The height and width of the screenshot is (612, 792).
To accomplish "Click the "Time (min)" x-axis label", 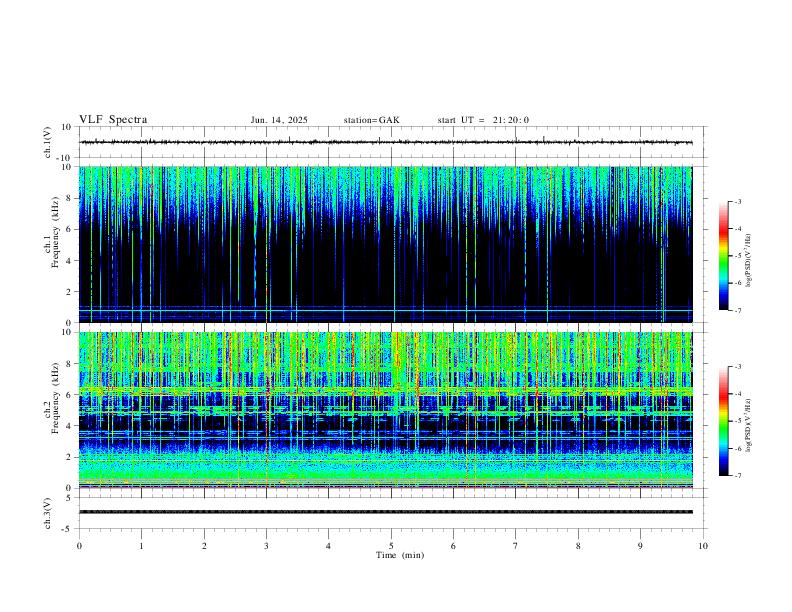I will [400, 555].
